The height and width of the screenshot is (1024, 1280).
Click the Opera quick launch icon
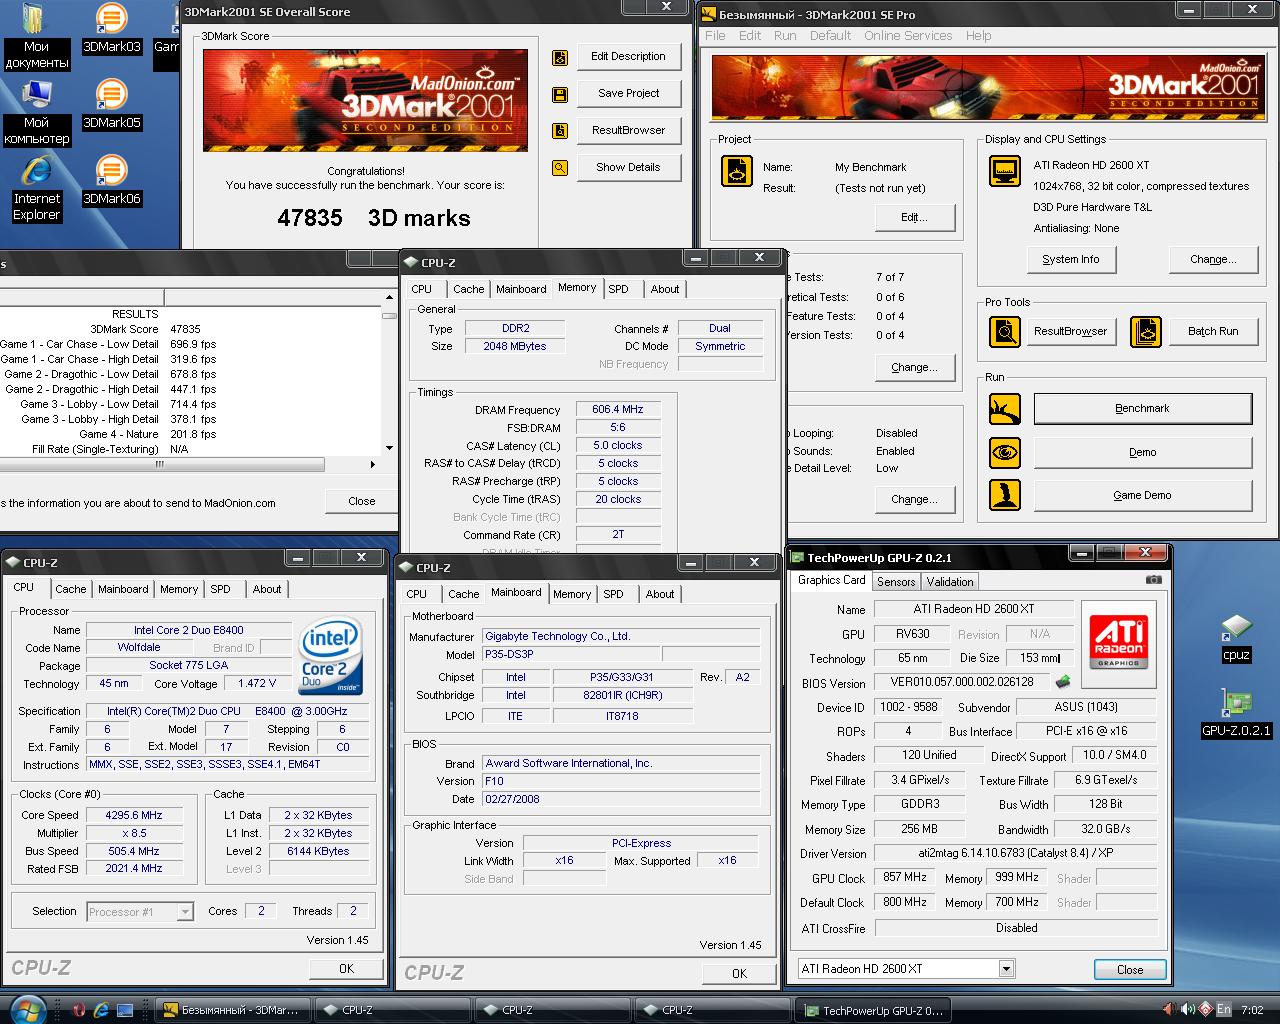[x=79, y=1010]
